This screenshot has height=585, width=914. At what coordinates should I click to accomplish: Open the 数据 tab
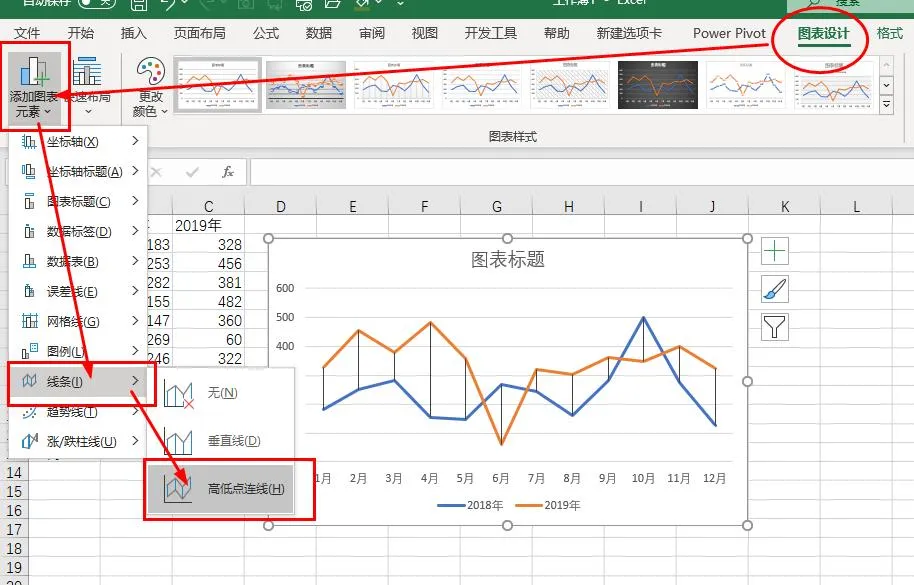click(319, 33)
